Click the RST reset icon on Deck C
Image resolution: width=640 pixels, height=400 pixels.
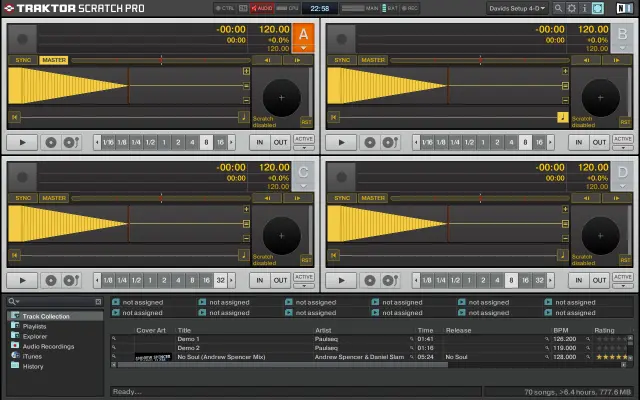tap(306, 259)
